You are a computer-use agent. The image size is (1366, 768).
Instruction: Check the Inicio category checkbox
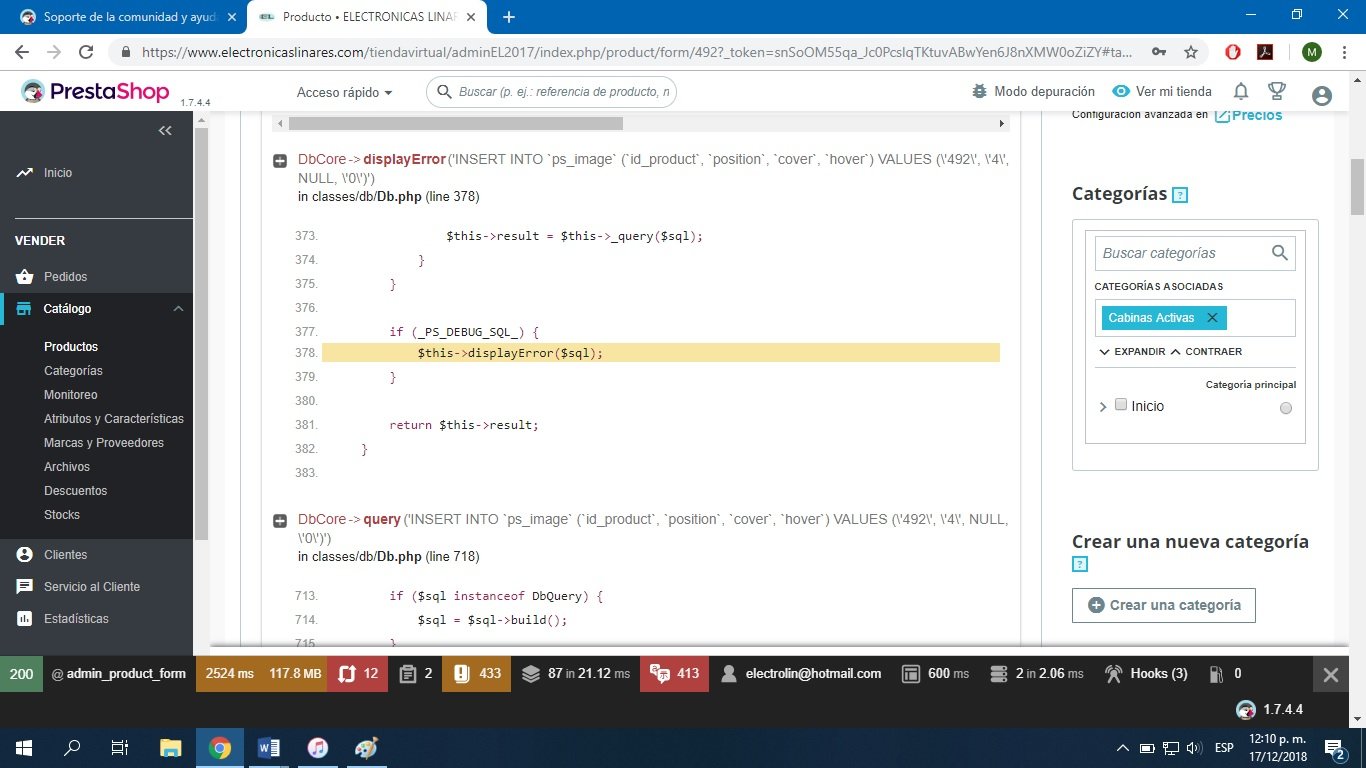1121,405
